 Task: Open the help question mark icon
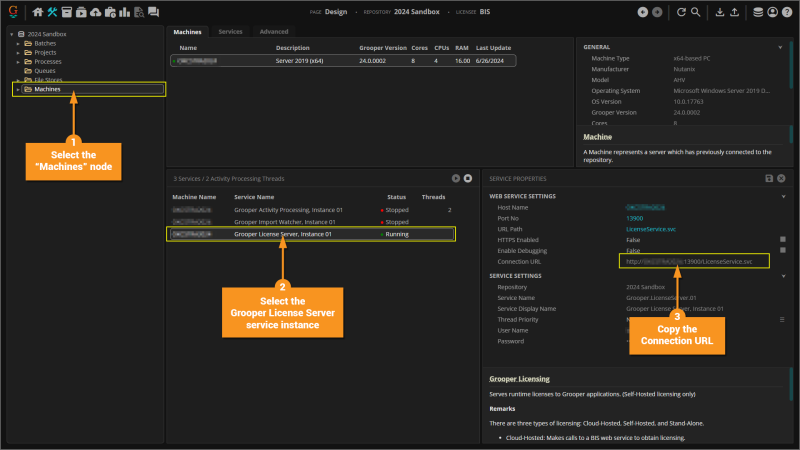(x=785, y=12)
